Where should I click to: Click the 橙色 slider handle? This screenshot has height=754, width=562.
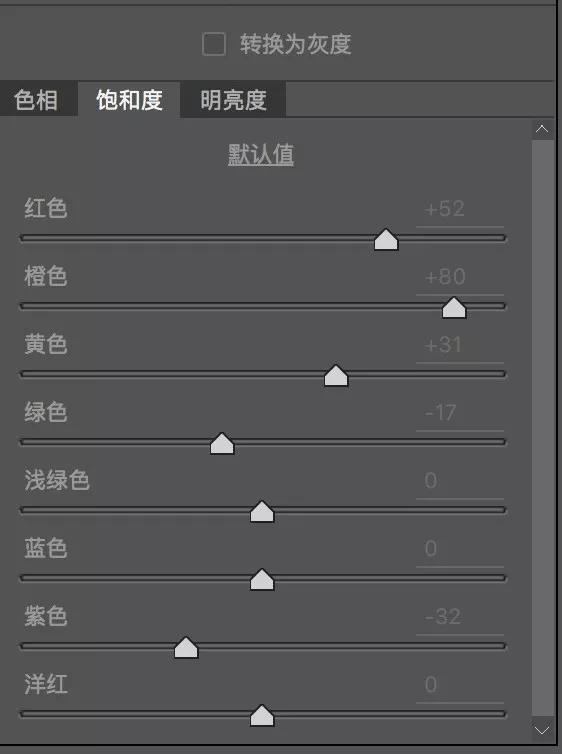(454, 308)
